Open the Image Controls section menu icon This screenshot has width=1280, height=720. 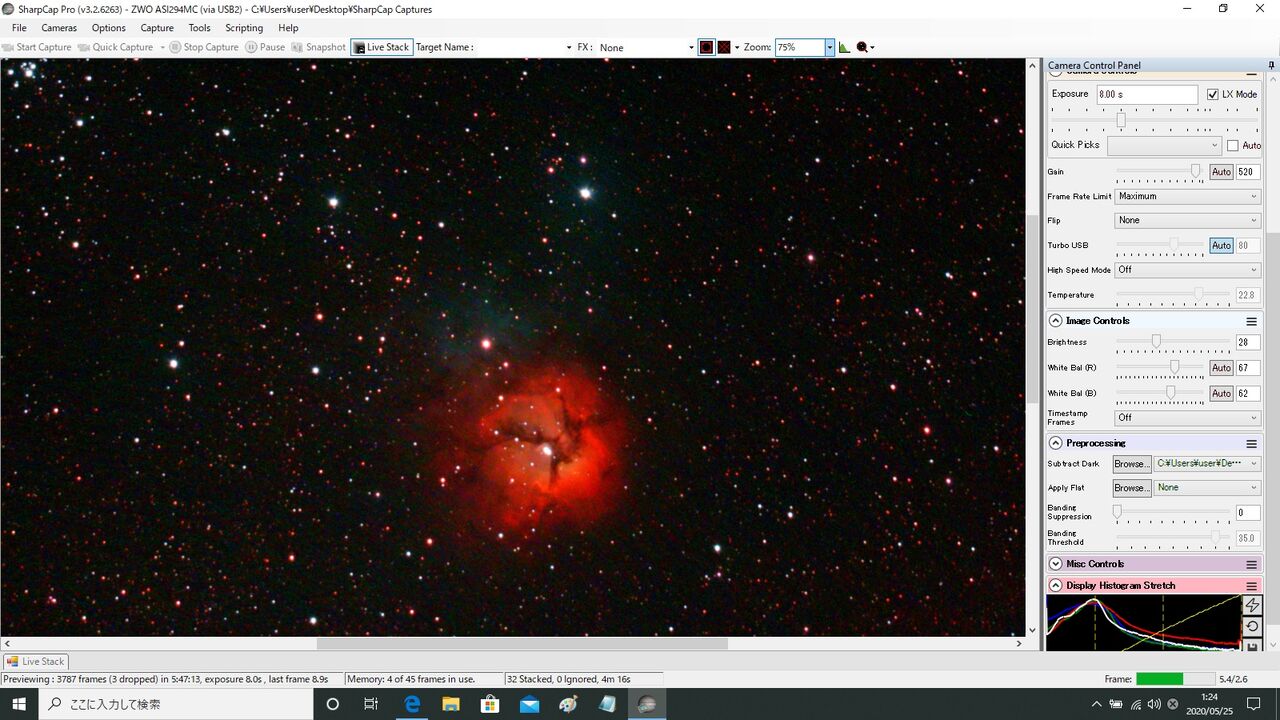1251,321
